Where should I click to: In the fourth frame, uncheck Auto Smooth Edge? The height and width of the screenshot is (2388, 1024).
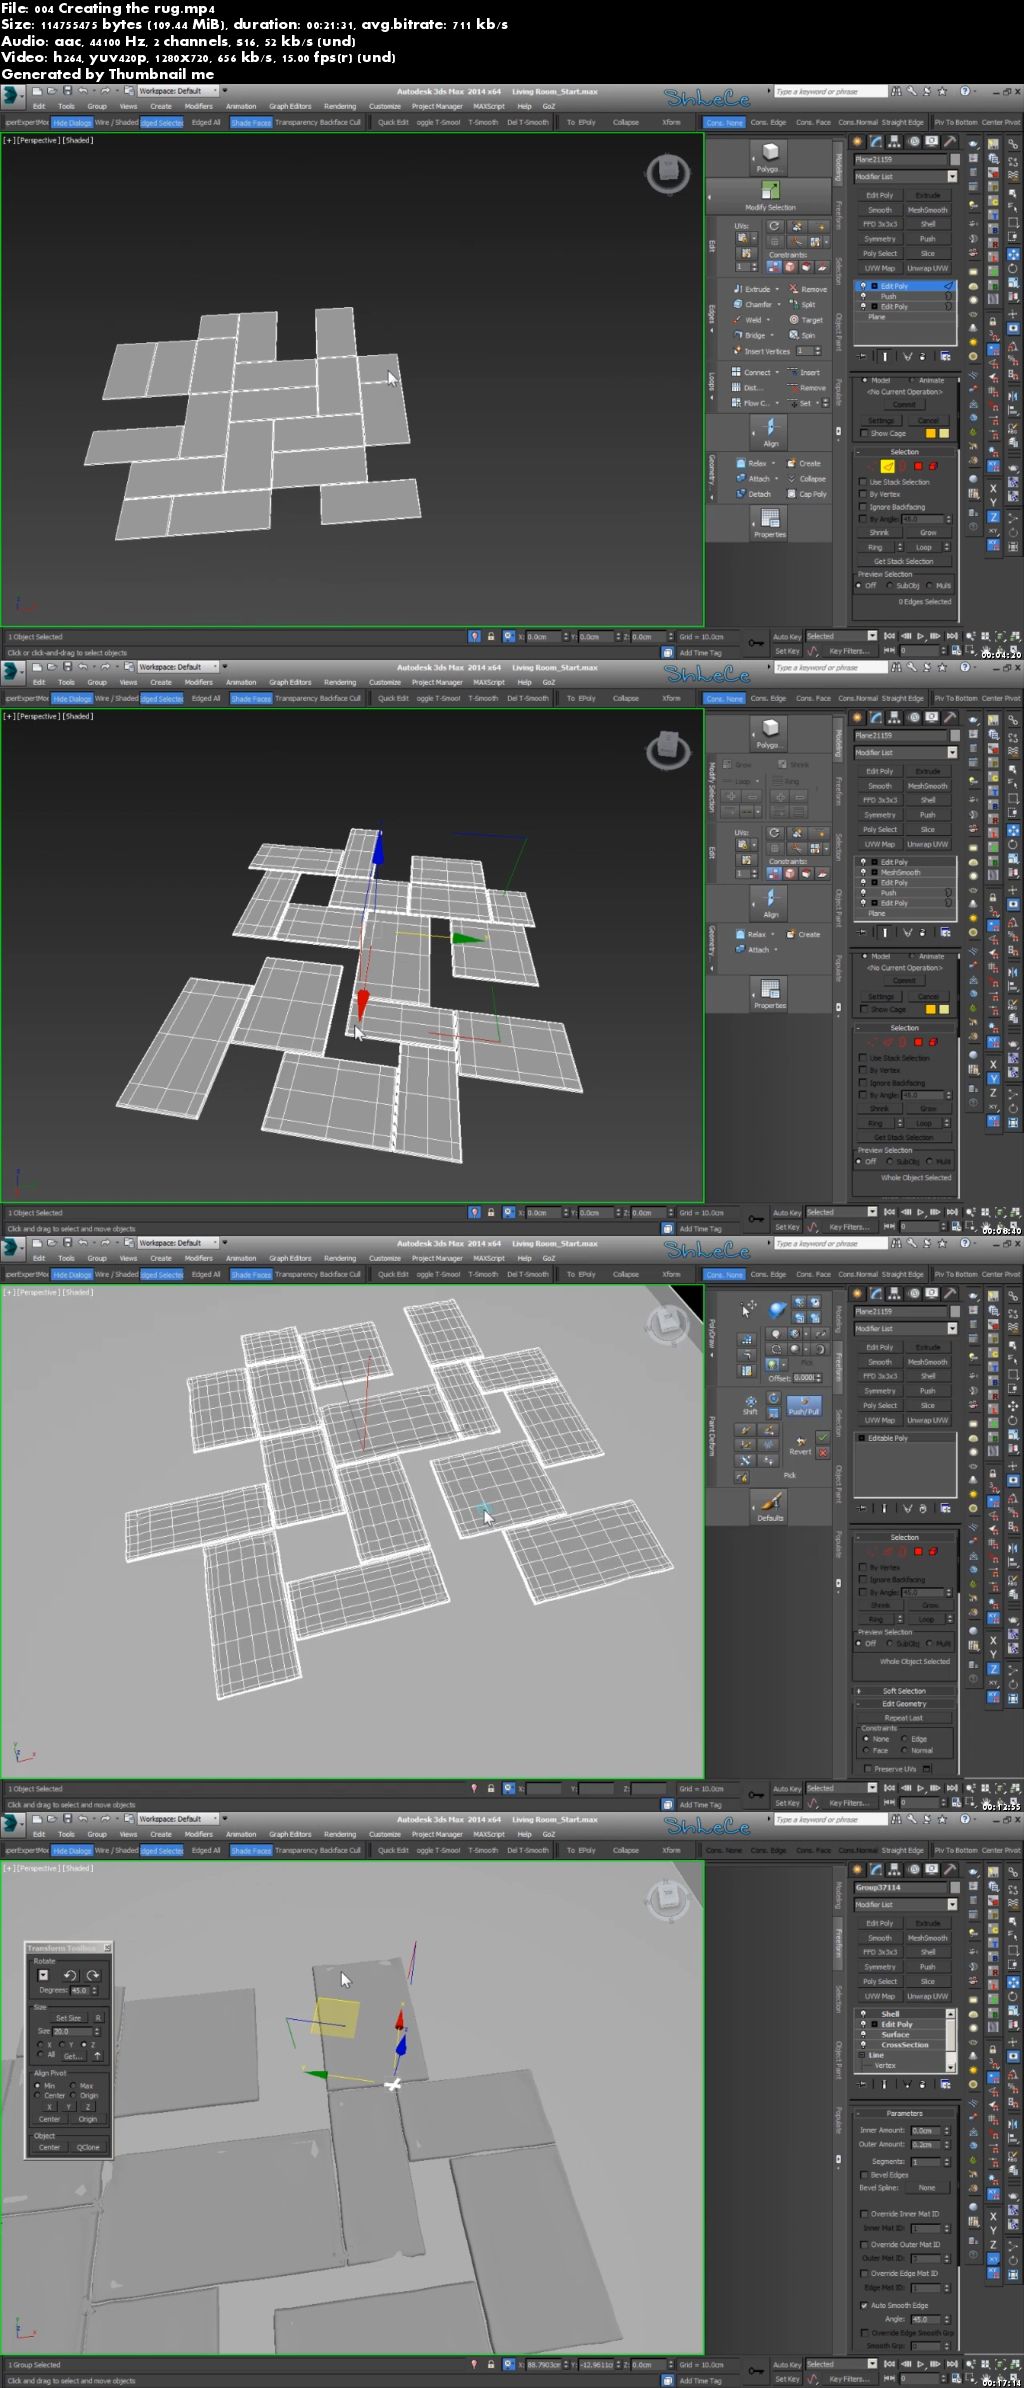[x=894, y=2305]
